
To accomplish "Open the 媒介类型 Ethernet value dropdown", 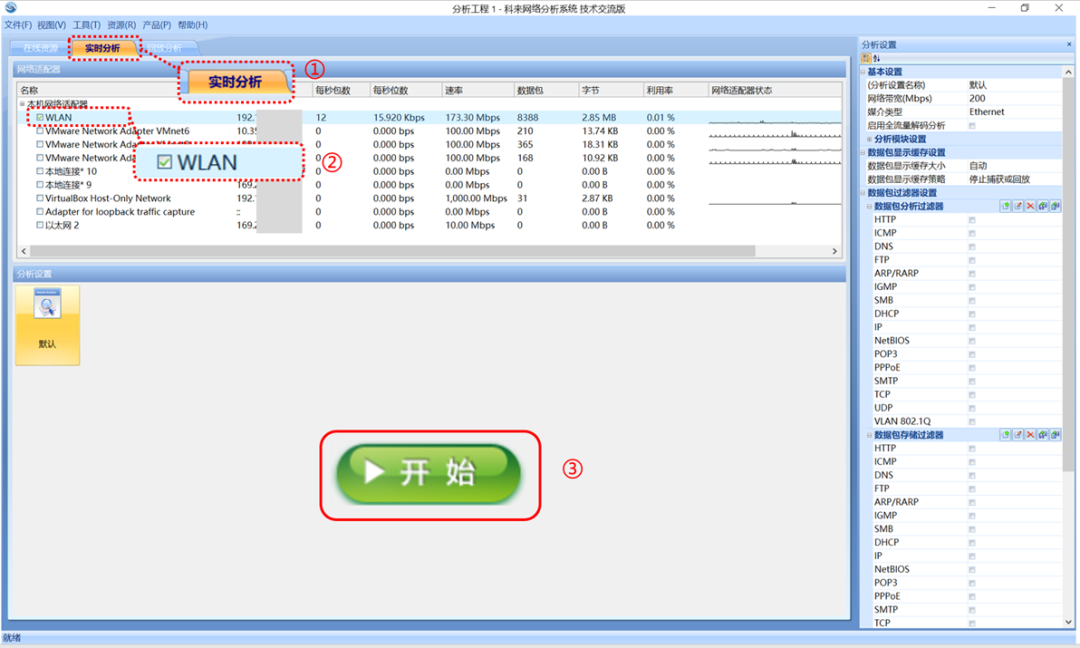I will coord(1014,112).
